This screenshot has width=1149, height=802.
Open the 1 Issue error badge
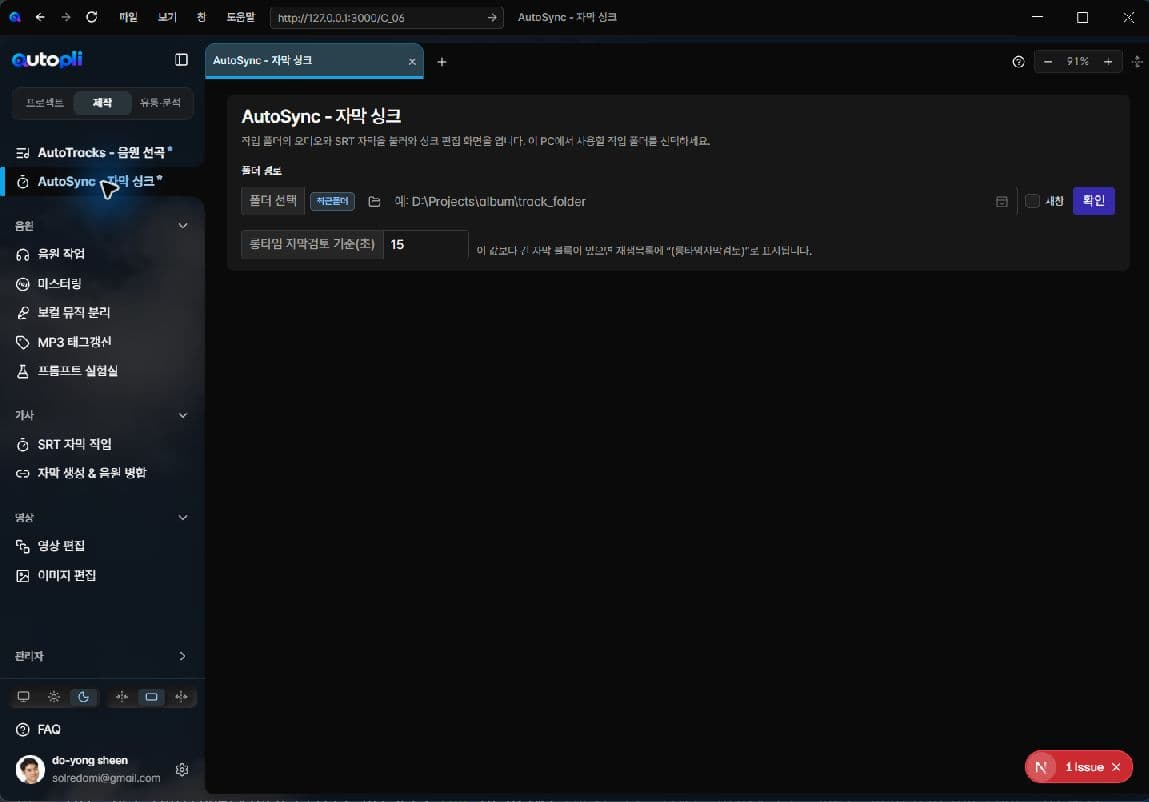tap(1085, 767)
